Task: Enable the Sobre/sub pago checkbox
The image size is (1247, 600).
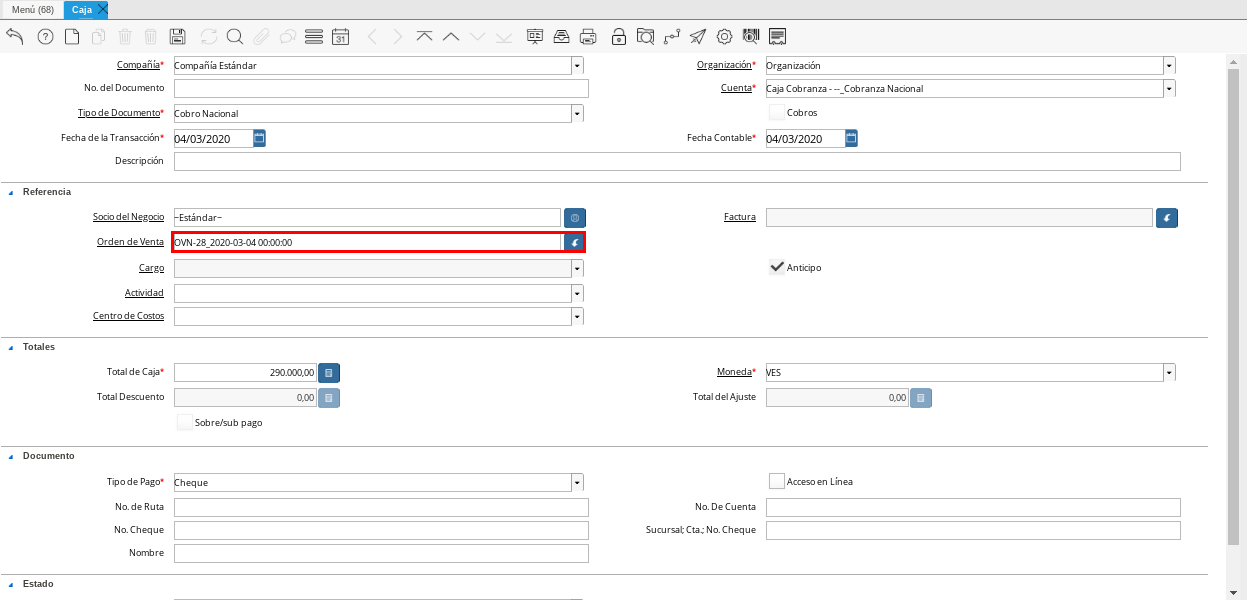Action: point(185,423)
